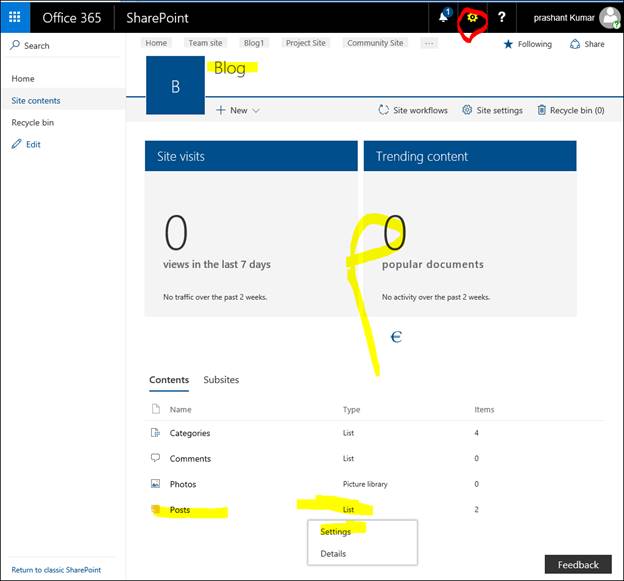The image size is (624, 581).
Task: Click the Categories list icon
Action: 155,433
